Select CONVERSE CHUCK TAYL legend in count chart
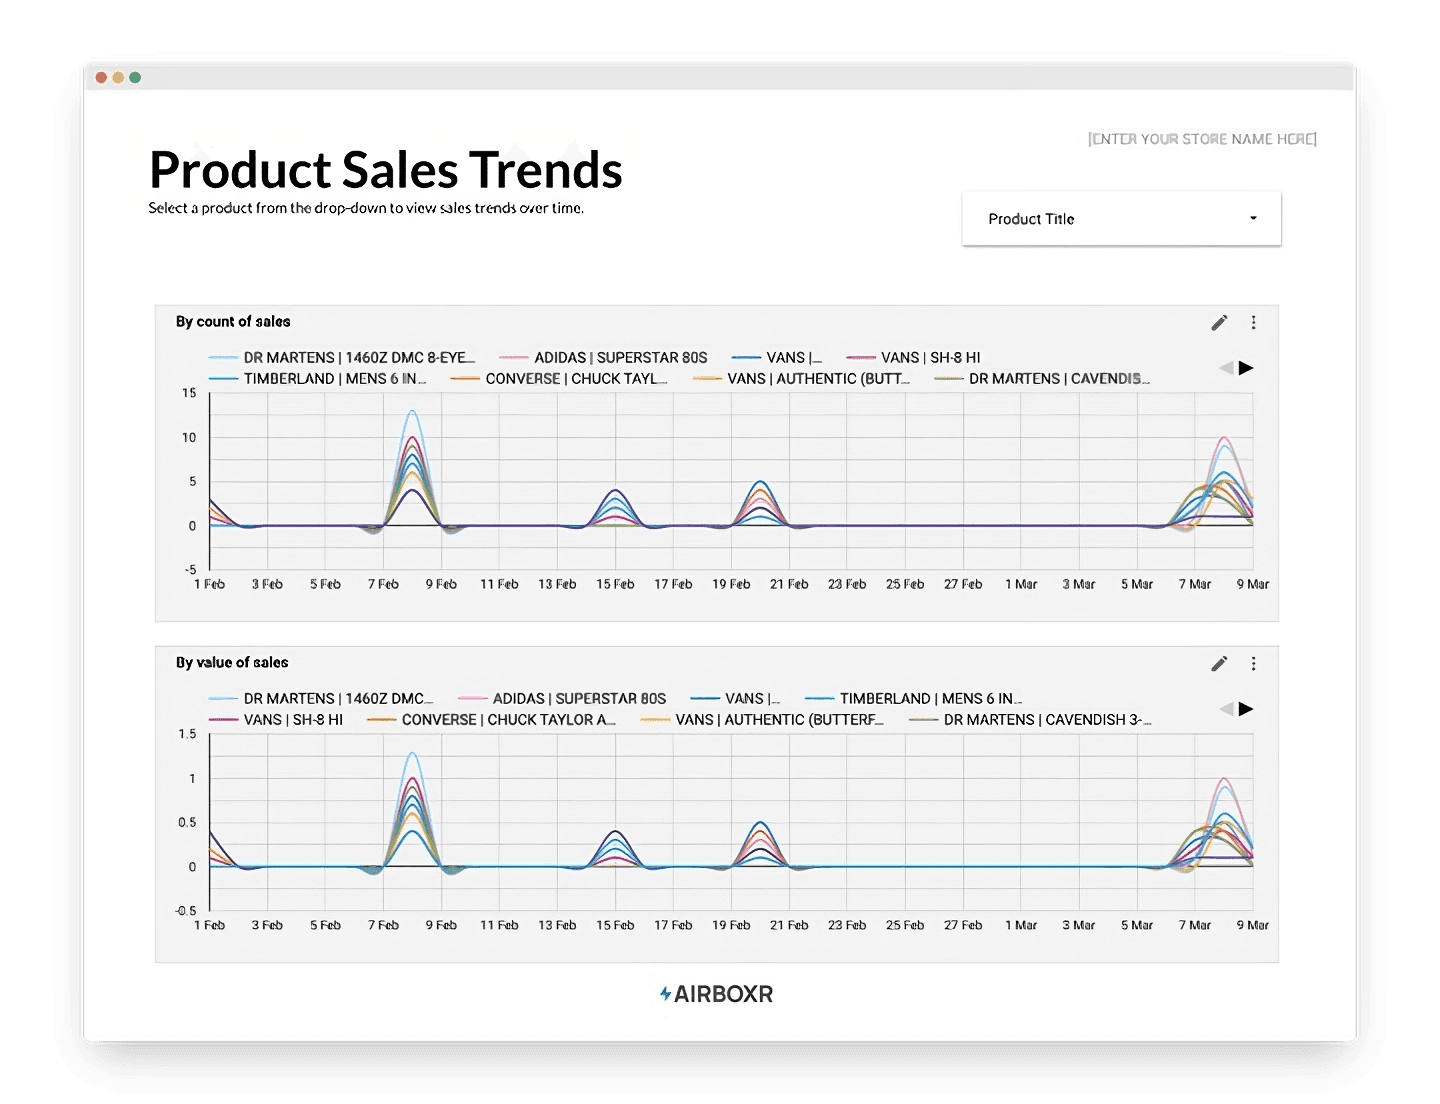 click(x=558, y=378)
